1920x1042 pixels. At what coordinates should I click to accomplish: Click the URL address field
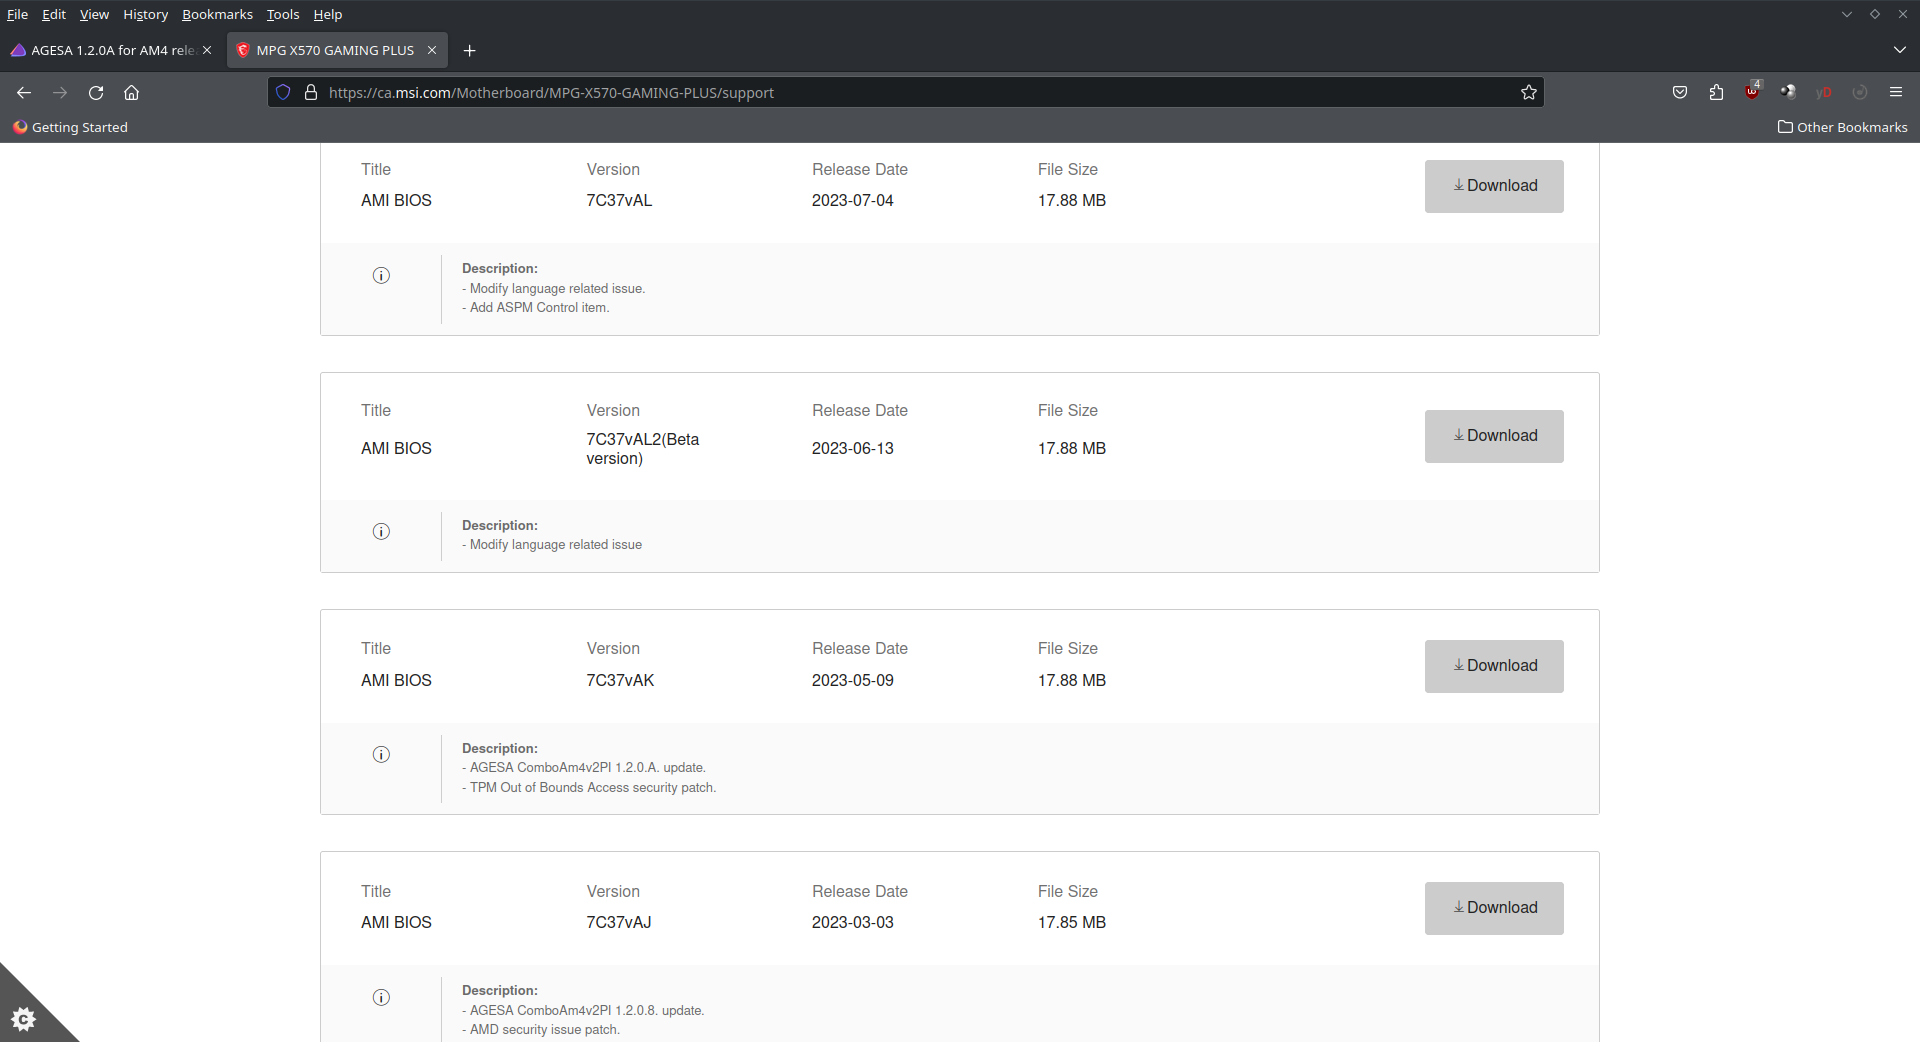click(x=905, y=92)
